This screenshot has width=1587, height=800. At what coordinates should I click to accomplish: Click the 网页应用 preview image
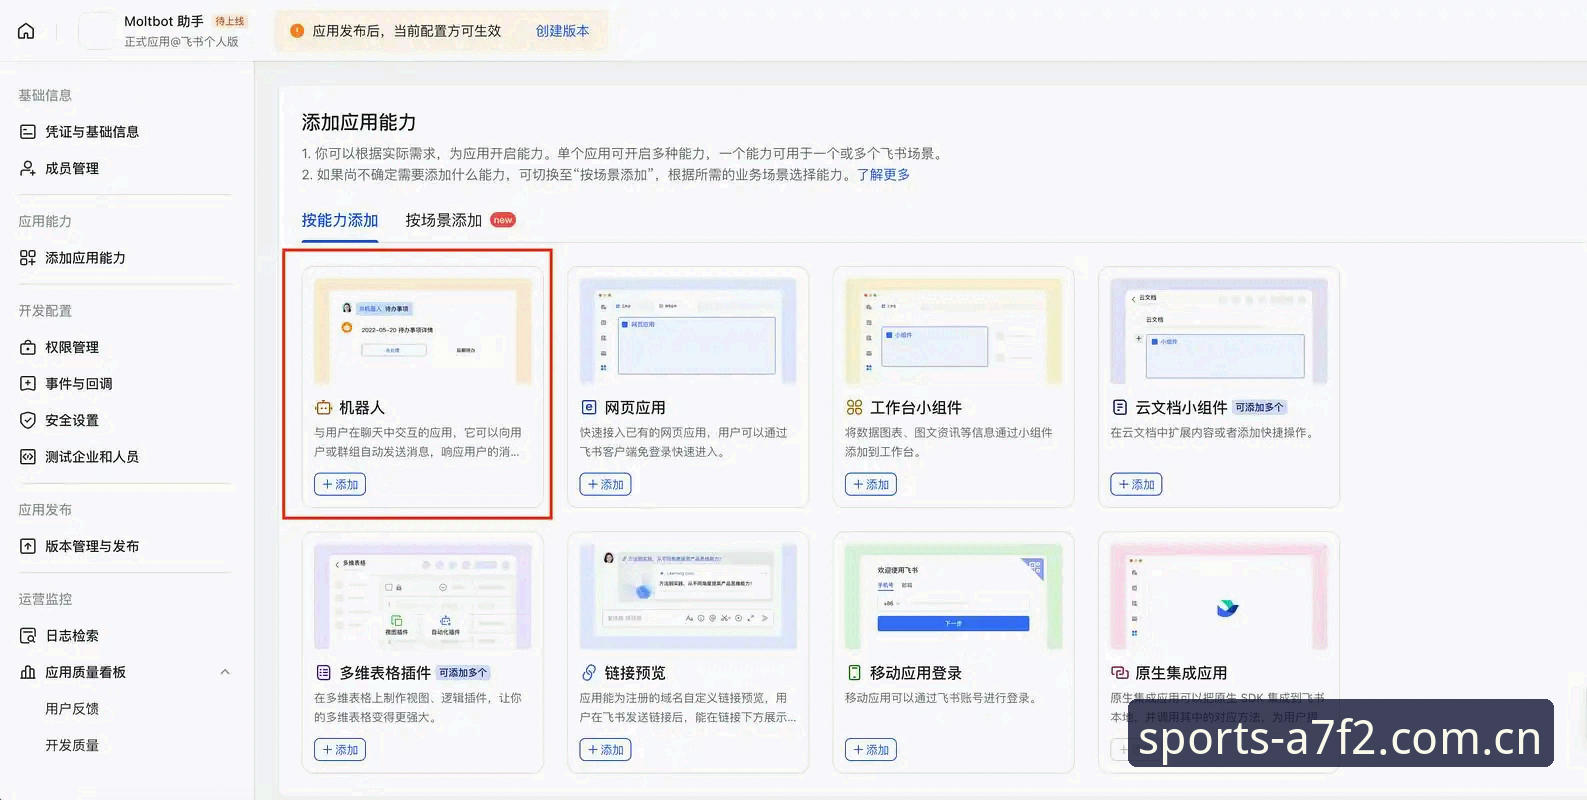click(688, 331)
